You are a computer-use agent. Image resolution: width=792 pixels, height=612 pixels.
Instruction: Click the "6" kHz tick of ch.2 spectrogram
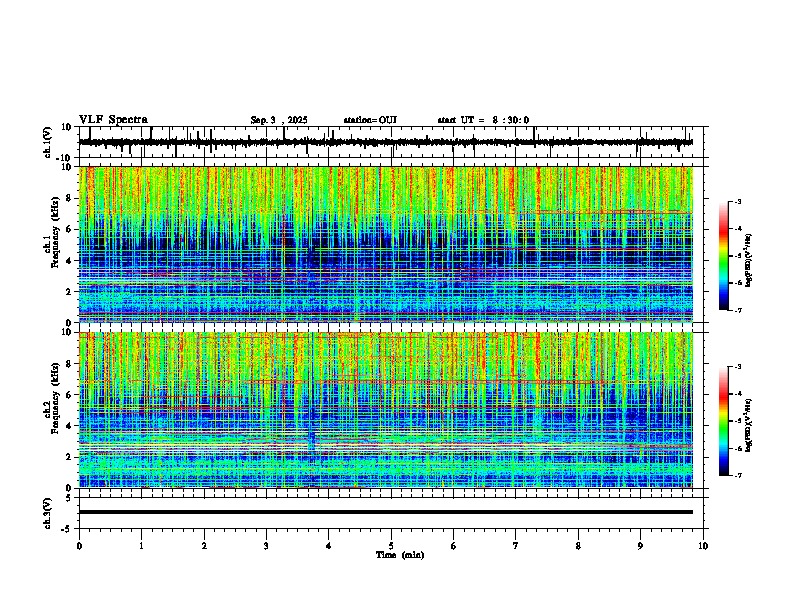tap(70, 395)
